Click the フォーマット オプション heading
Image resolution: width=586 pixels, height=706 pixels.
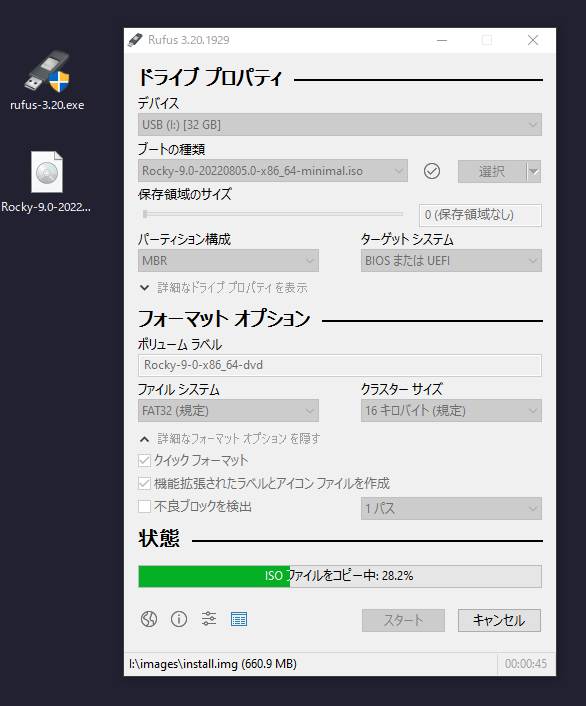pyautogui.click(x=224, y=319)
